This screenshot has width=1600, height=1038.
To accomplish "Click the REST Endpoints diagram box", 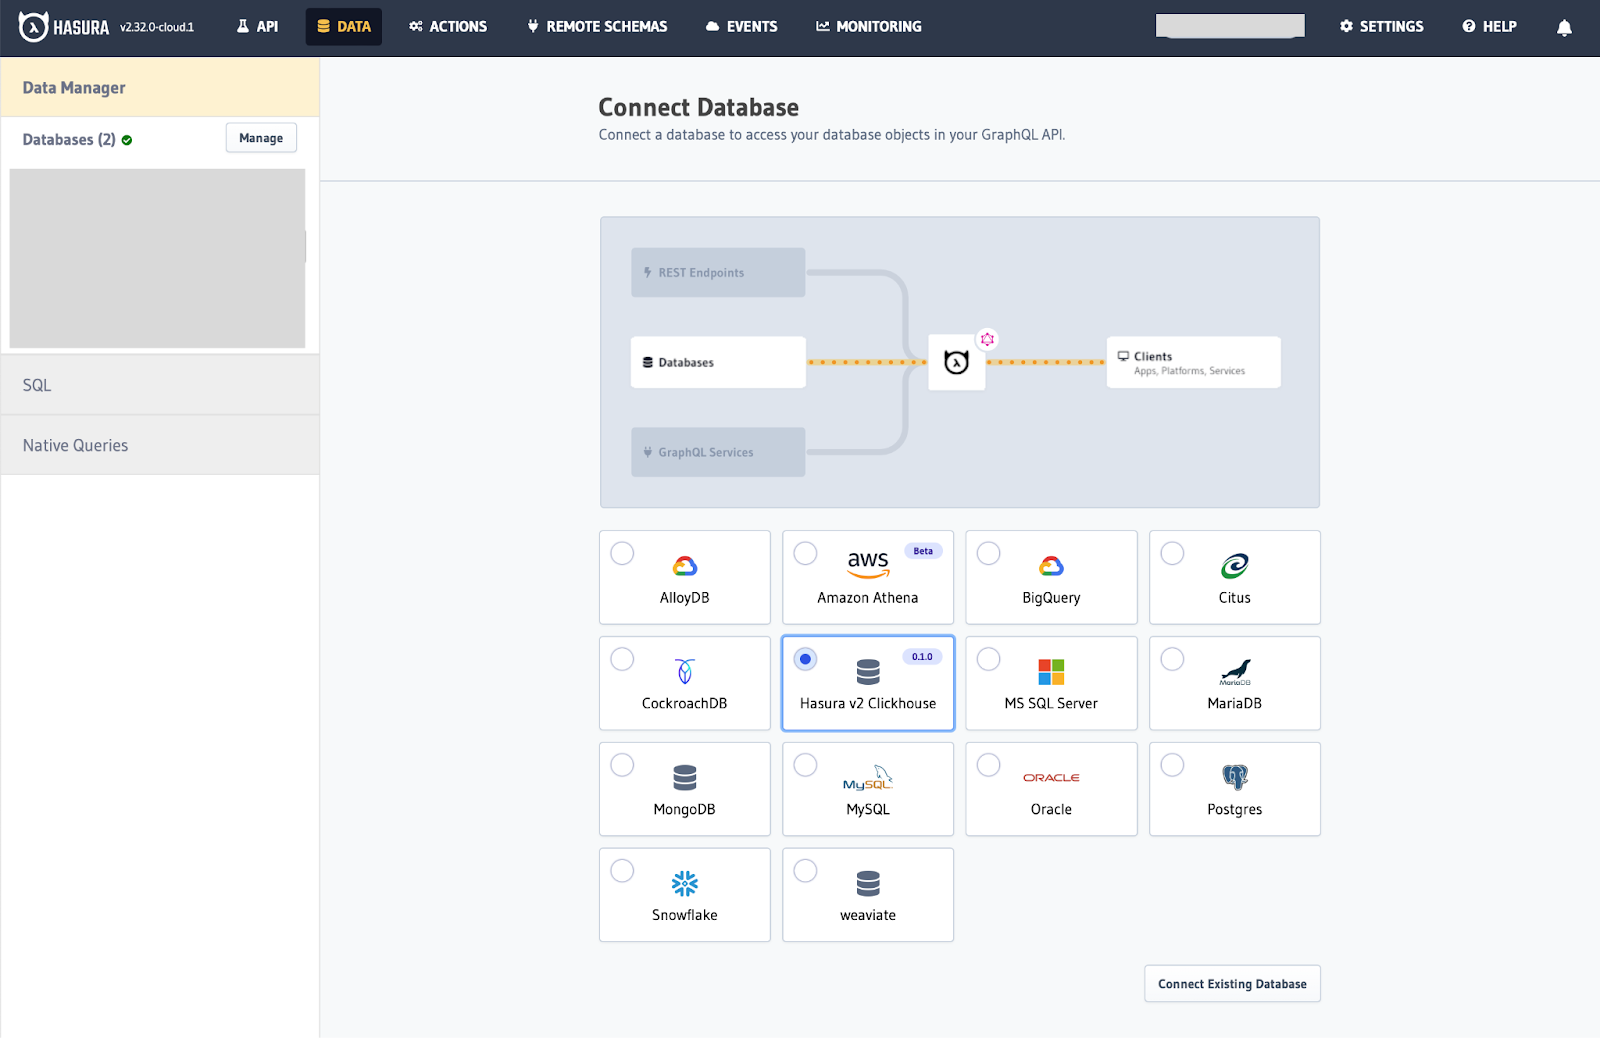I will click(718, 272).
